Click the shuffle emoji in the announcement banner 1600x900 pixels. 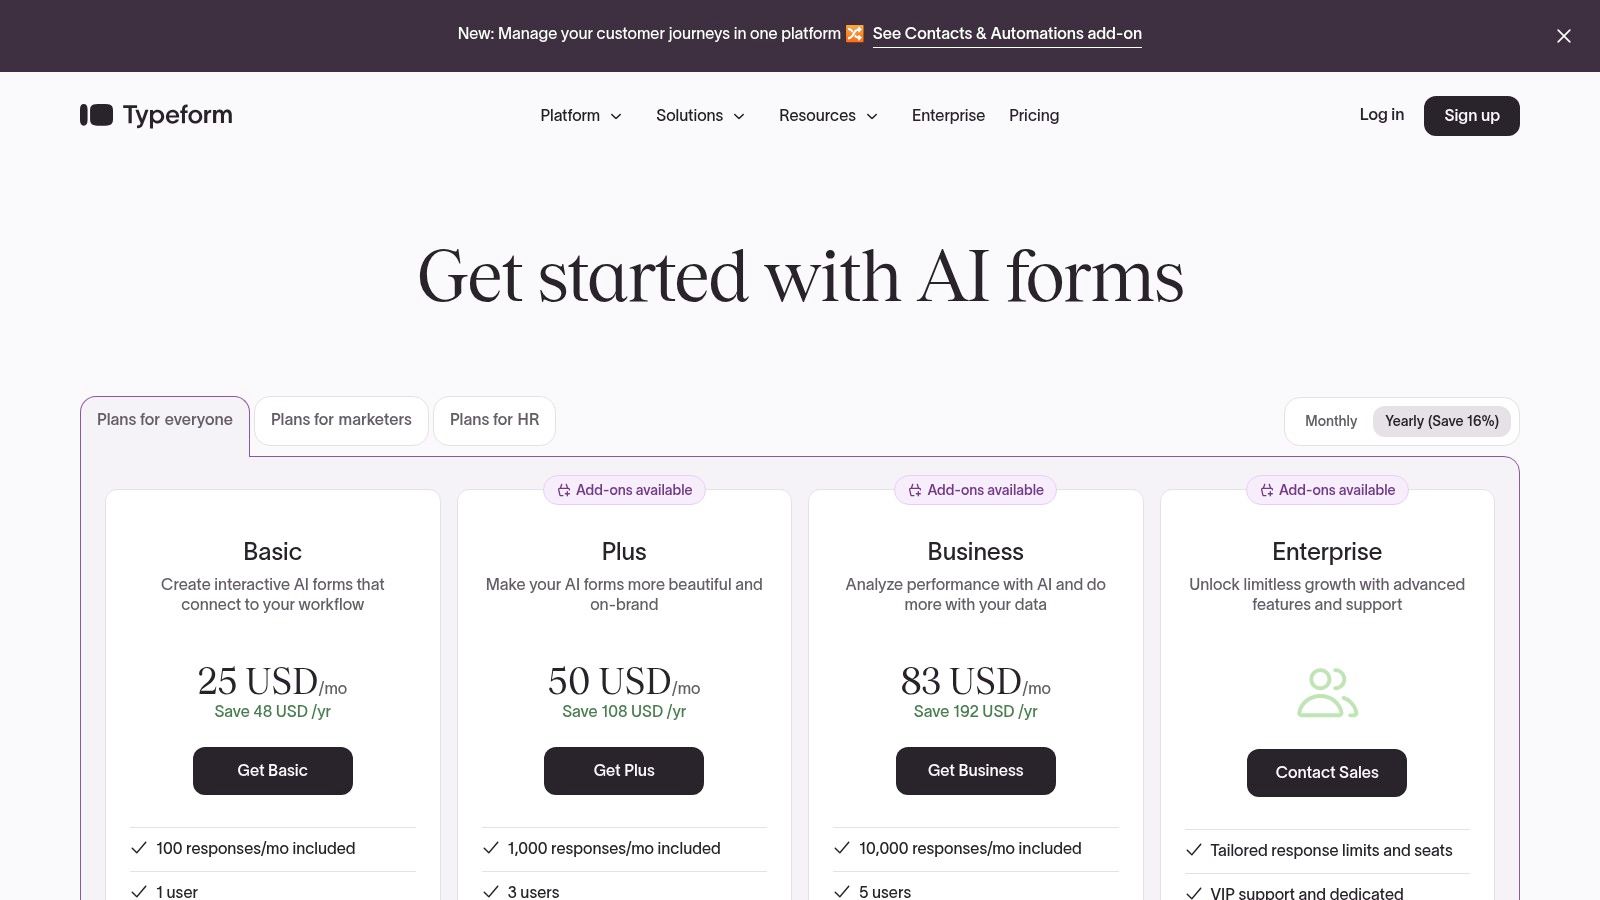click(x=855, y=33)
